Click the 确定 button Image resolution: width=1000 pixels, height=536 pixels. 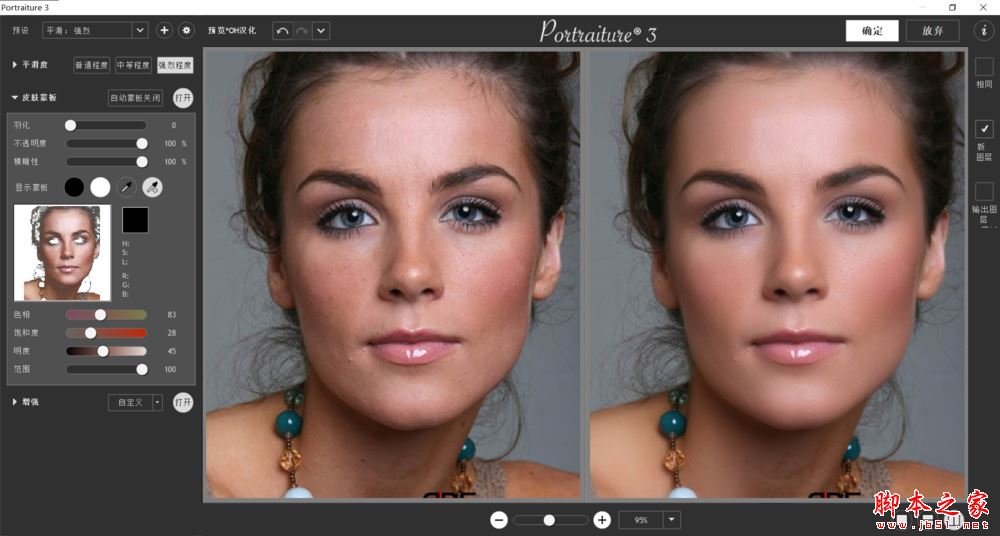point(871,30)
